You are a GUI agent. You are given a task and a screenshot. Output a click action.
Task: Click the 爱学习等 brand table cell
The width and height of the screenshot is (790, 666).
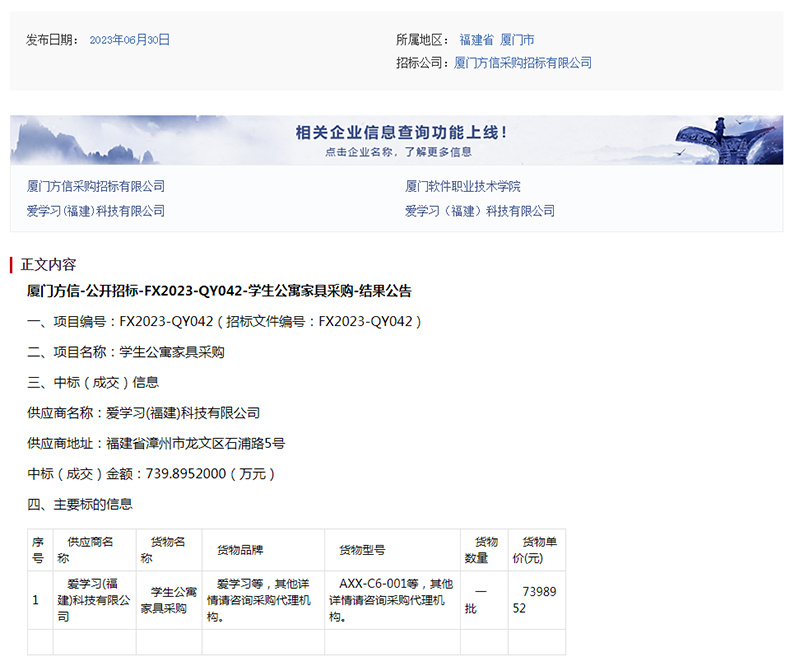[x=263, y=600]
